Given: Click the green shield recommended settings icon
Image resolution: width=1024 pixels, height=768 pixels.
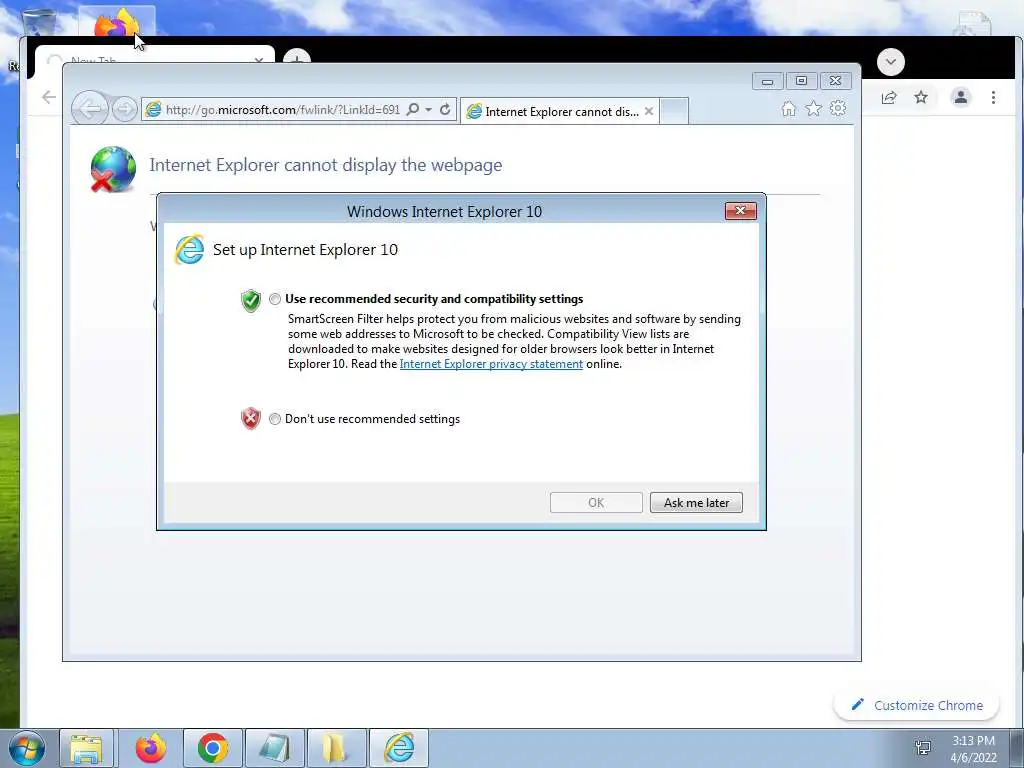Looking at the screenshot, I should click(x=251, y=300).
